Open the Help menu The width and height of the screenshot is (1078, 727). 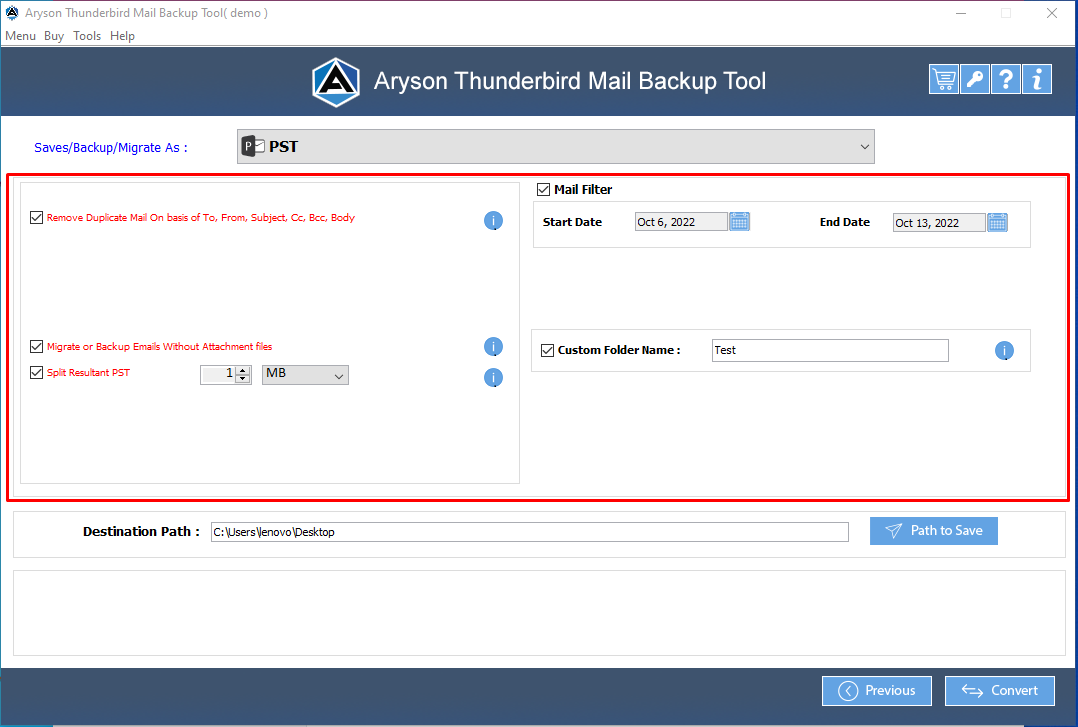[x=122, y=36]
